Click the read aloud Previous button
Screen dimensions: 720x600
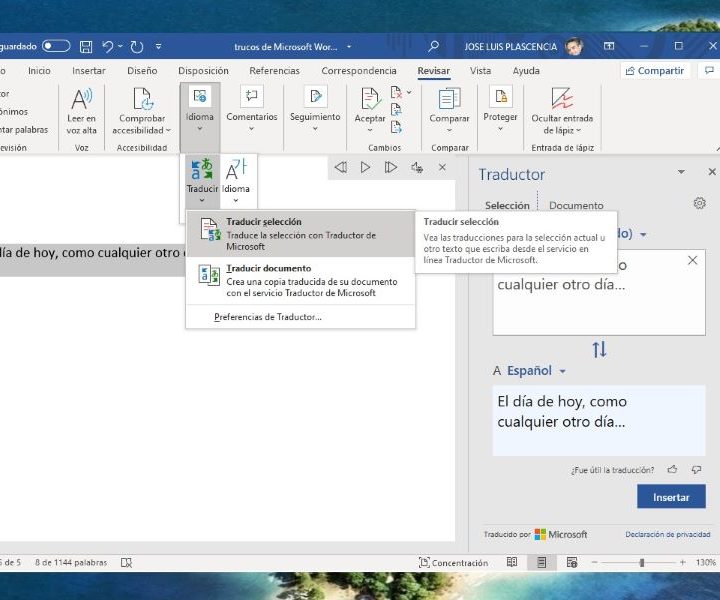point(340,167)
